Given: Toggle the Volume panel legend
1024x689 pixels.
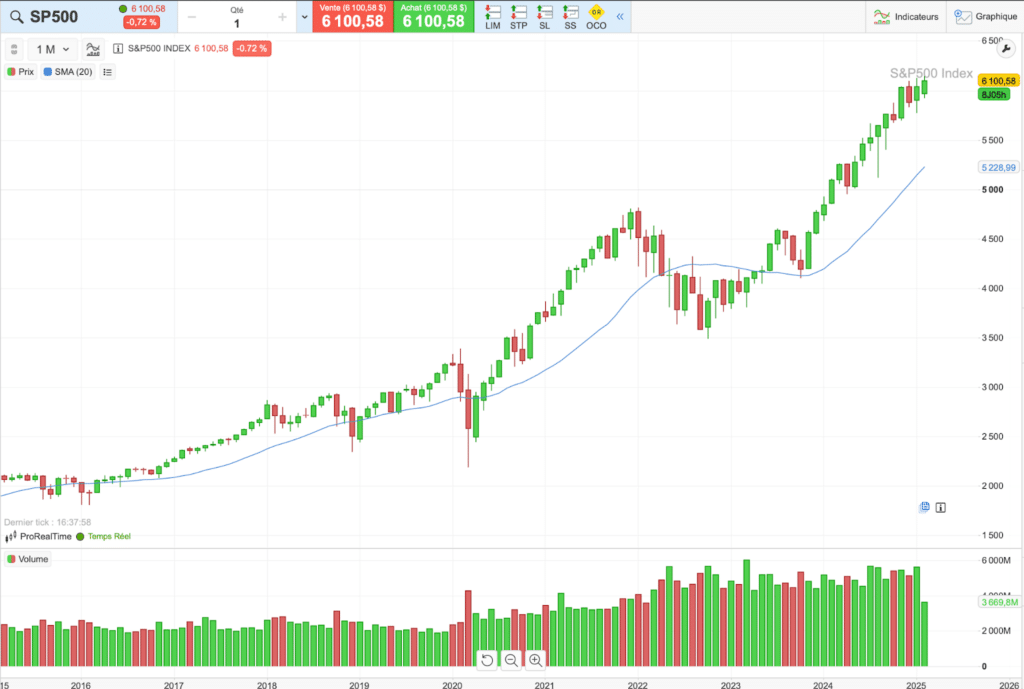Looking at the screenshot, I should [27, 559].
